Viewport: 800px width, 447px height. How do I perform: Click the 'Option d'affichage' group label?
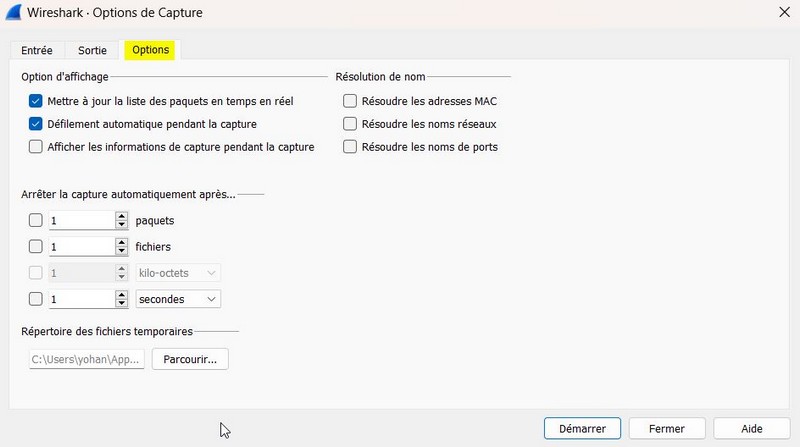coord(65,77)
